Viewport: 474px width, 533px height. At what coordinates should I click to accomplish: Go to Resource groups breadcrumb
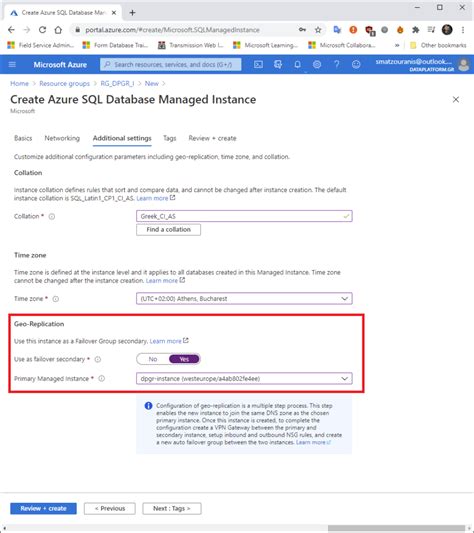pyautogui.click(x=64, y=84)
